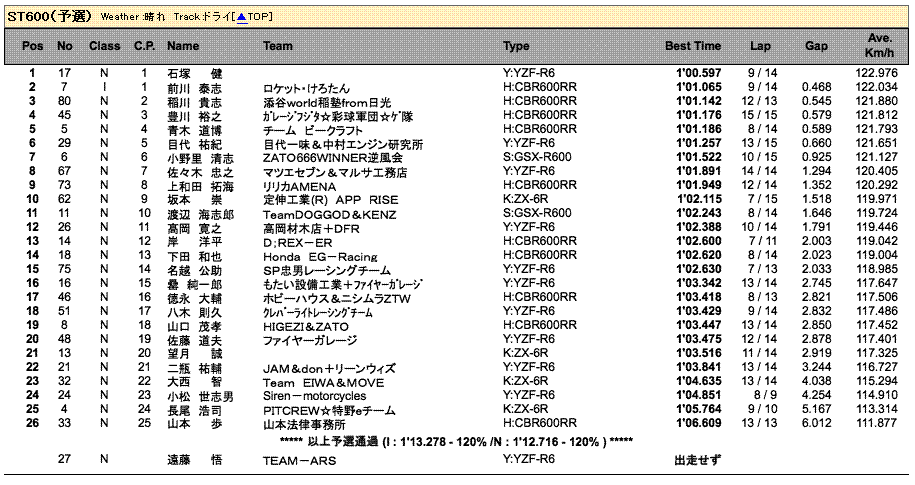915x485 pixels.
Task: Click team HIGEZI＆ZATO
Action: pos(306,326)
